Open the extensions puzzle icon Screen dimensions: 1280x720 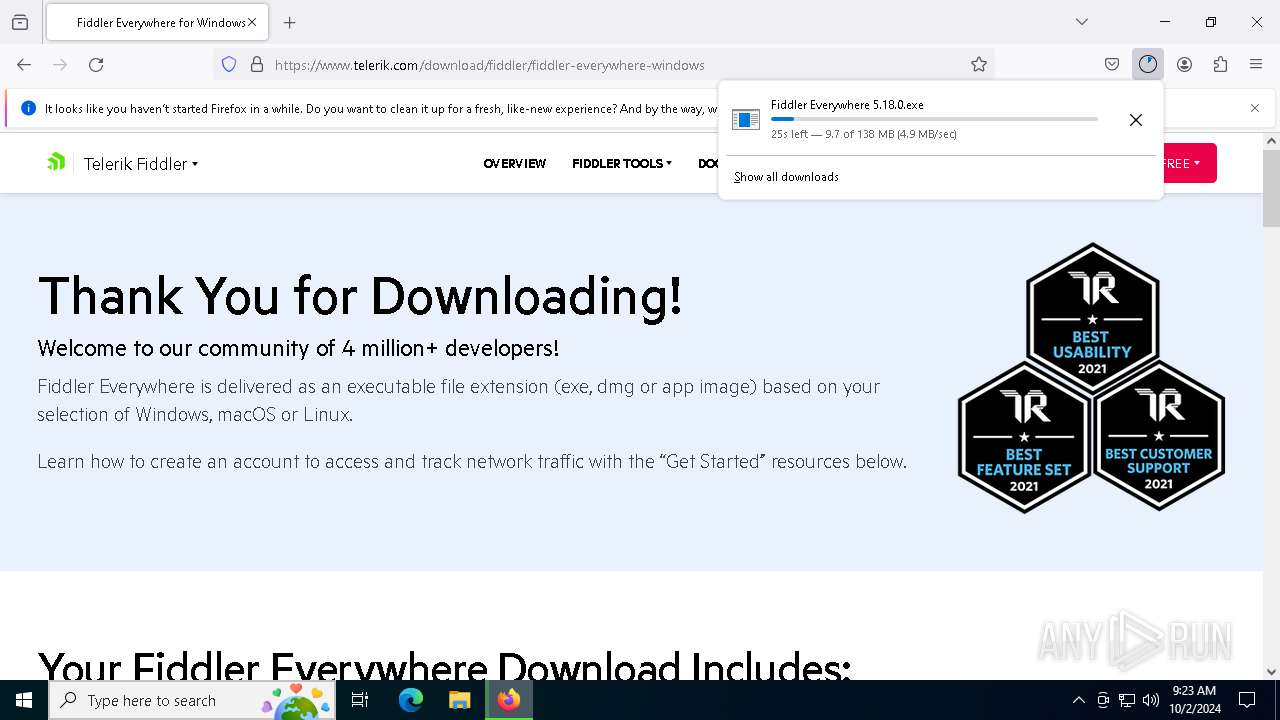[x=1220, y=65]
